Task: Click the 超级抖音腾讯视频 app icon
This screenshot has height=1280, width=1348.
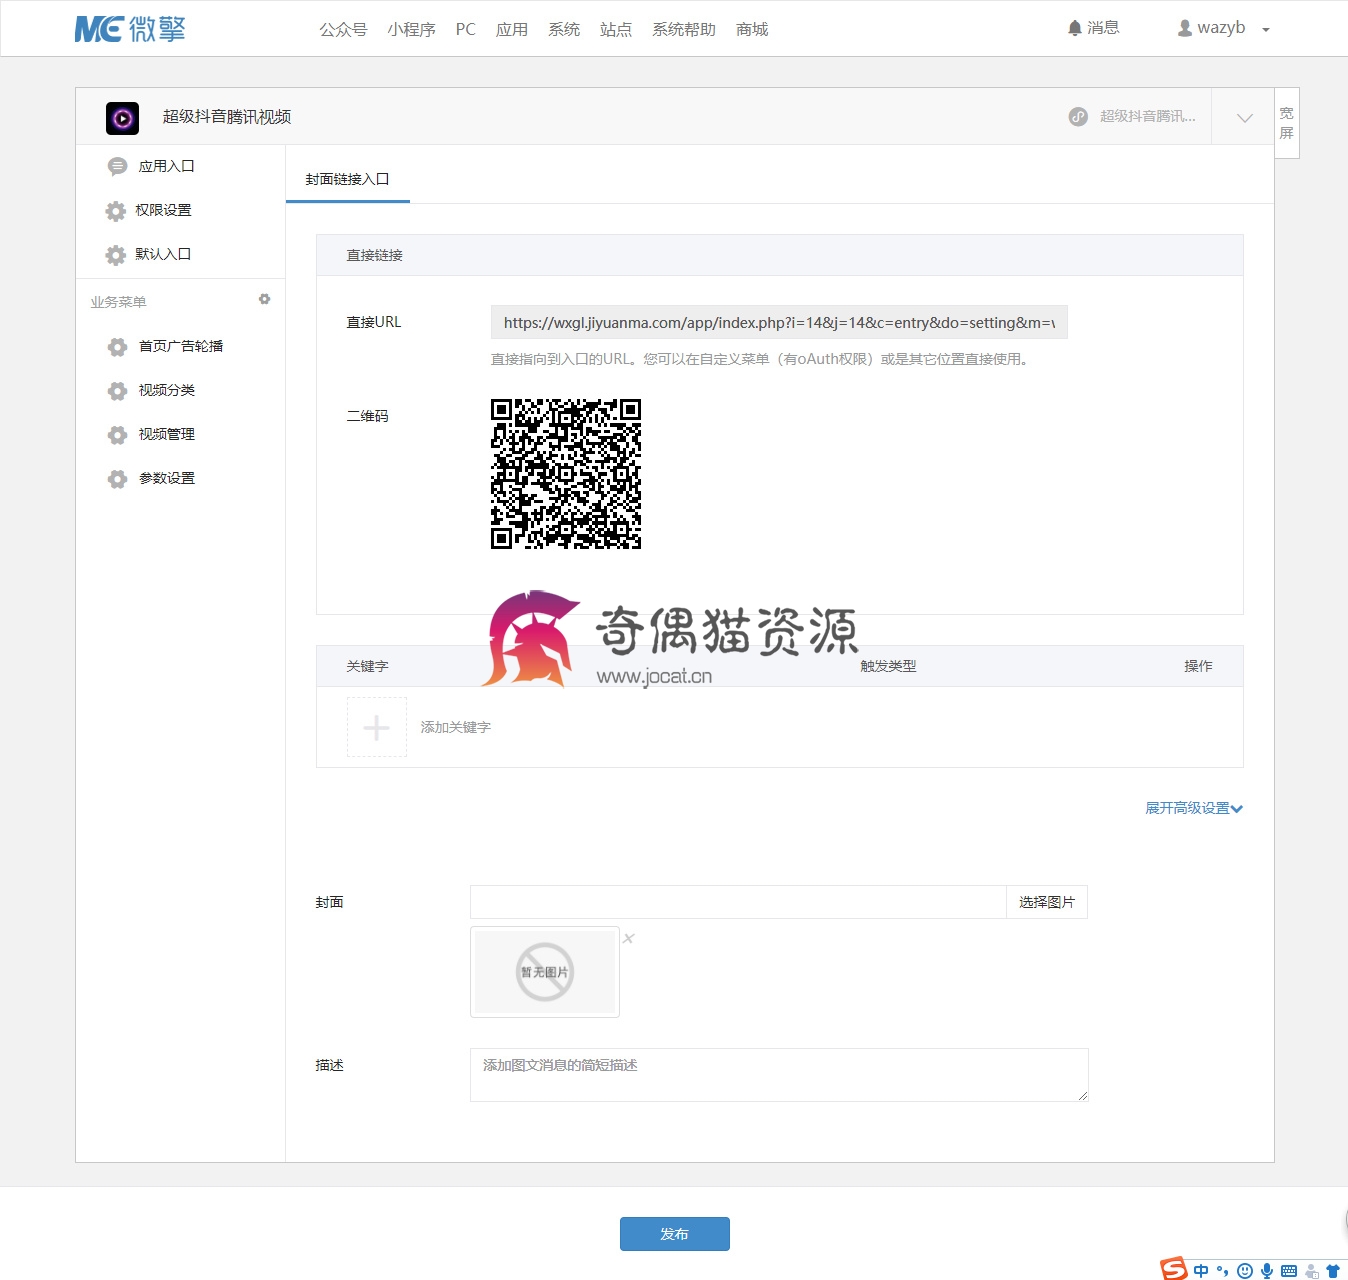Action: click(122, 118)
